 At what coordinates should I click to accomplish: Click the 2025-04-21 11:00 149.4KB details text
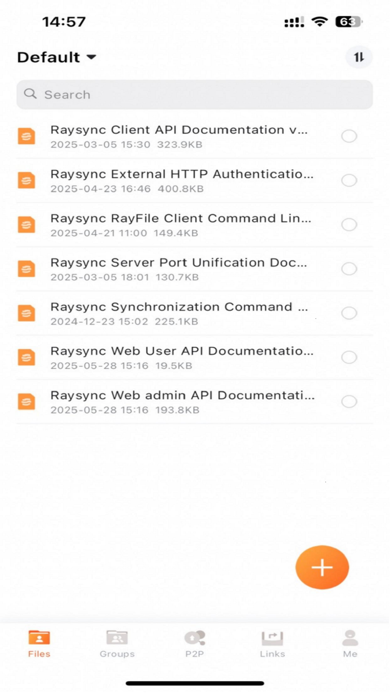tap(124, 233)
